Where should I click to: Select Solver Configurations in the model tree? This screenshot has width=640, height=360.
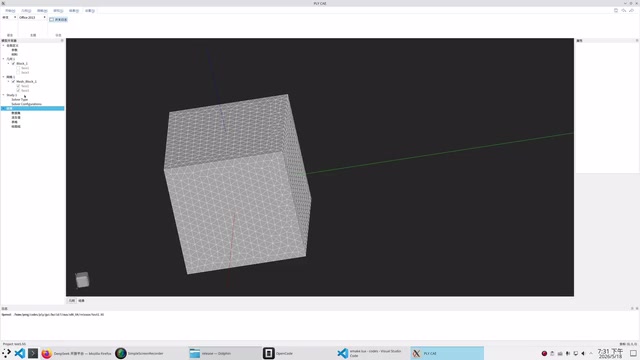coord(26,104)
